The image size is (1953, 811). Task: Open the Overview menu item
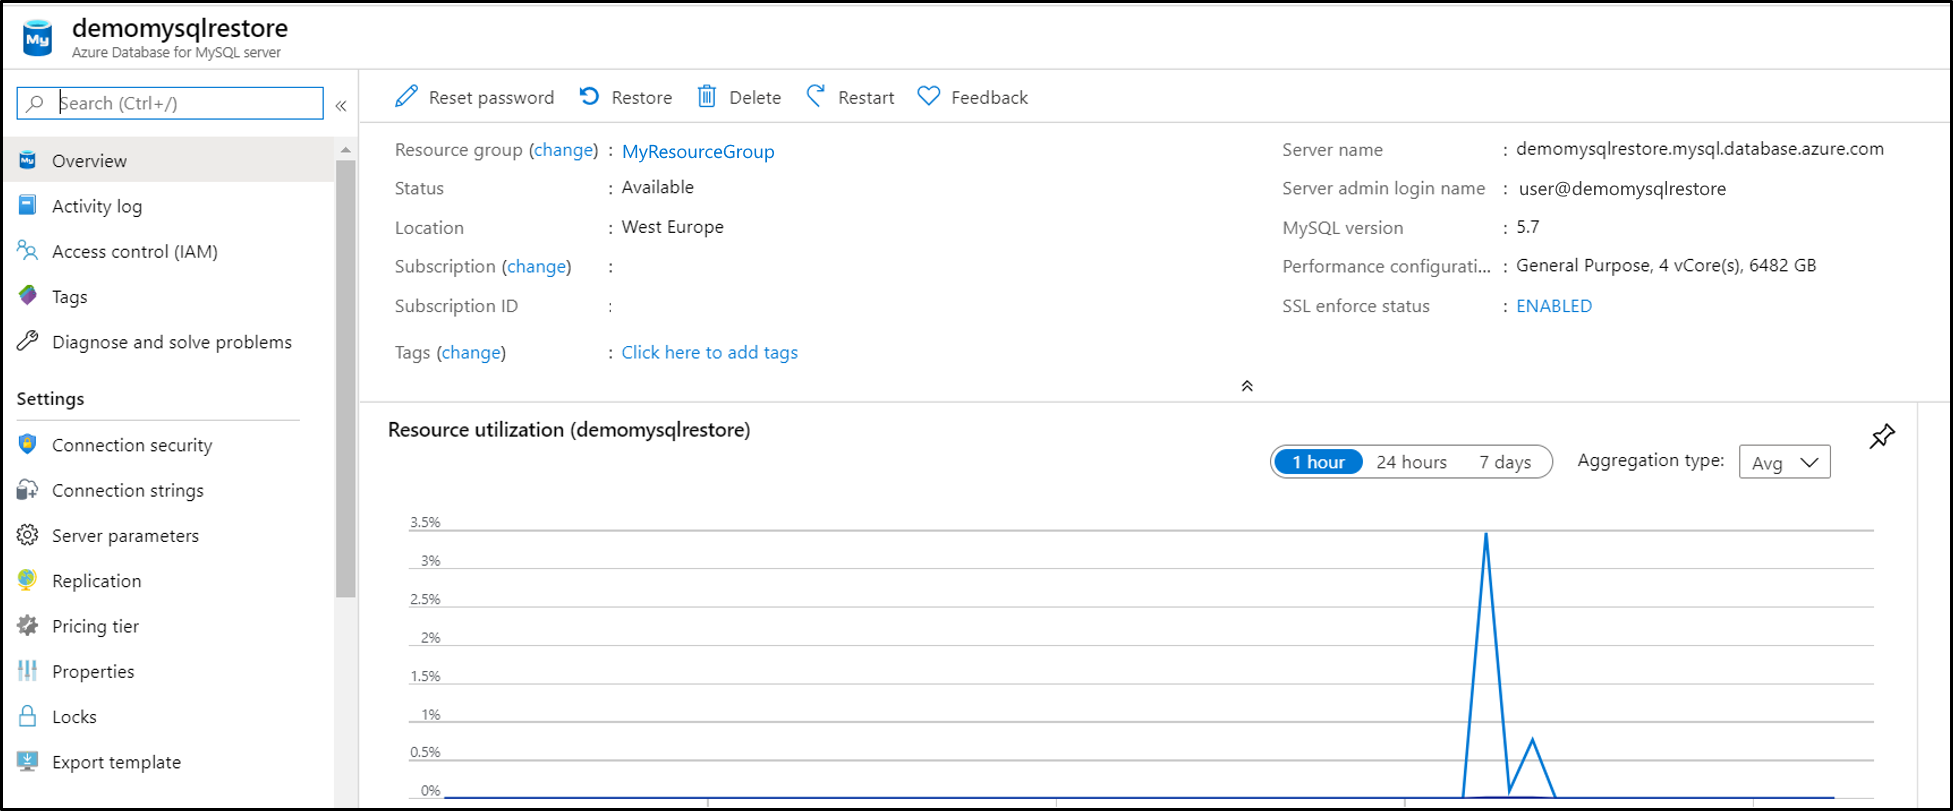pyautogui.click(x=170, y=160)
